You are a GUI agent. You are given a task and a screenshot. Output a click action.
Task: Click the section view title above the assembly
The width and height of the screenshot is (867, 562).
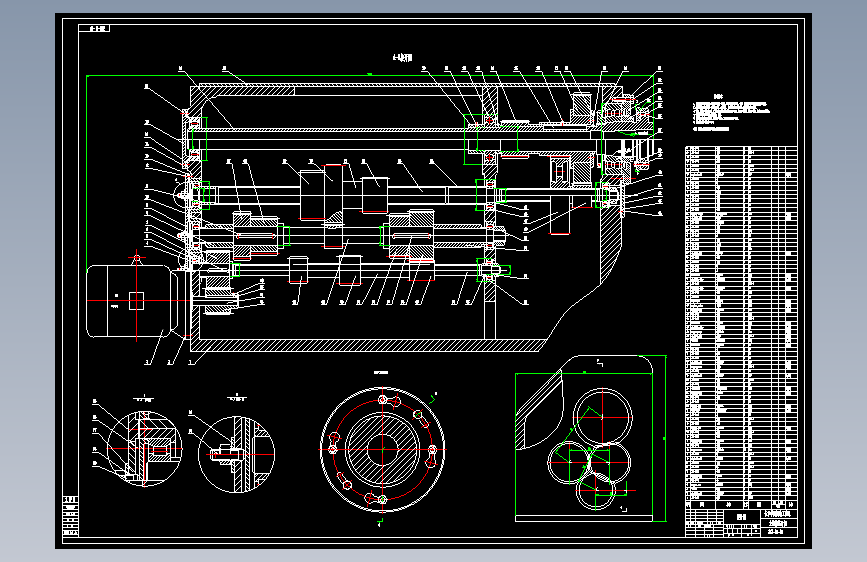point(403,58)
